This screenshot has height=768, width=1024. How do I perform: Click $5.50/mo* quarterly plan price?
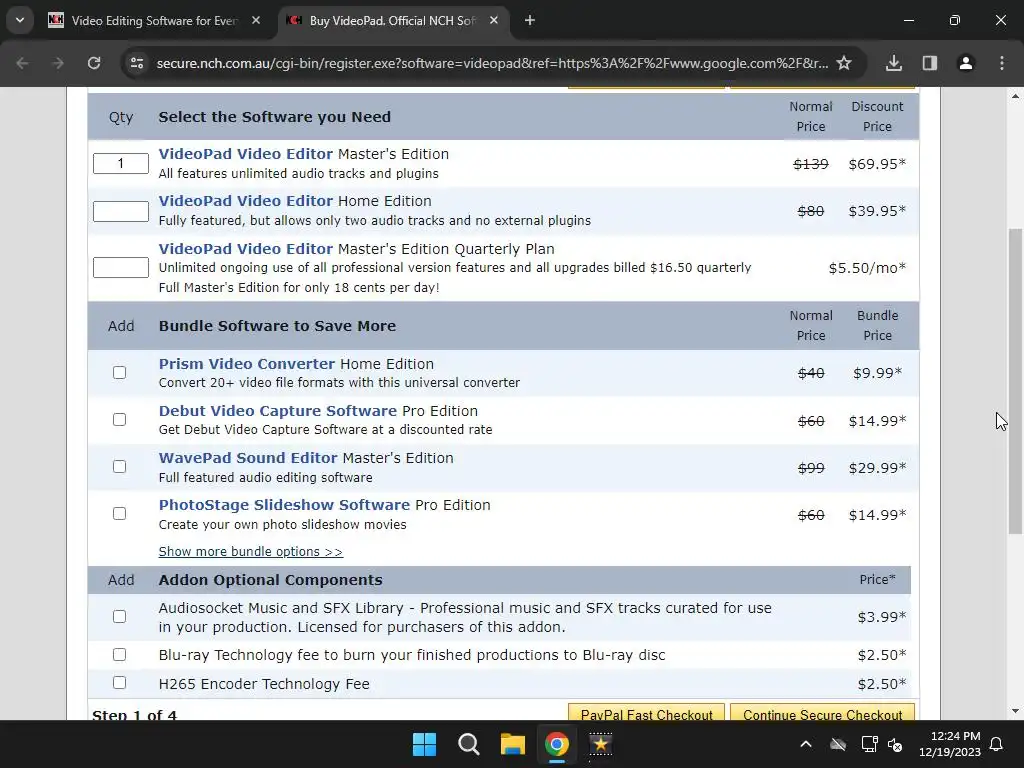pos(867,268)
